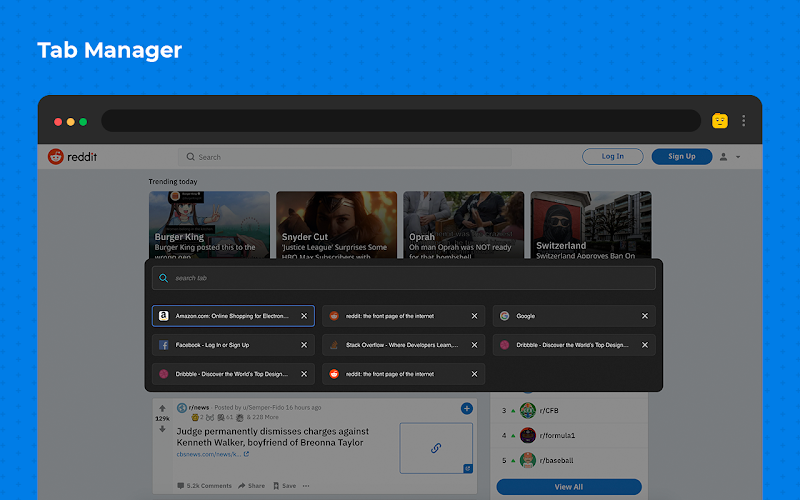
Task: Open the r/news subreddit link
Action: (x=199, y=407)
